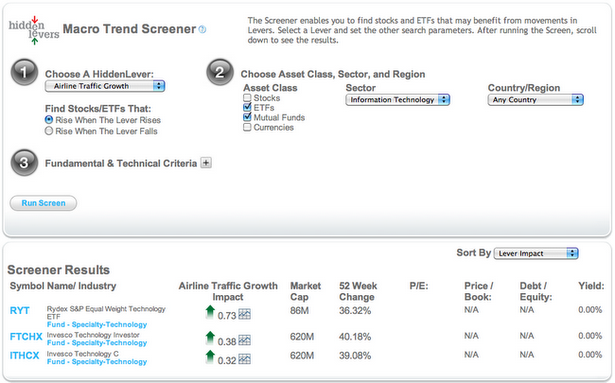Click the green up arrow for FTCHX impact
The width and height of the screenshot is (615, 383).
[x=210, y=338]
